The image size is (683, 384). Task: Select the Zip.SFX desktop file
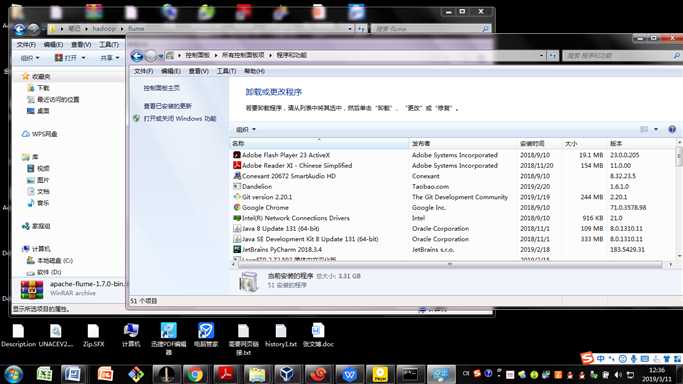(x=93, y=336)
